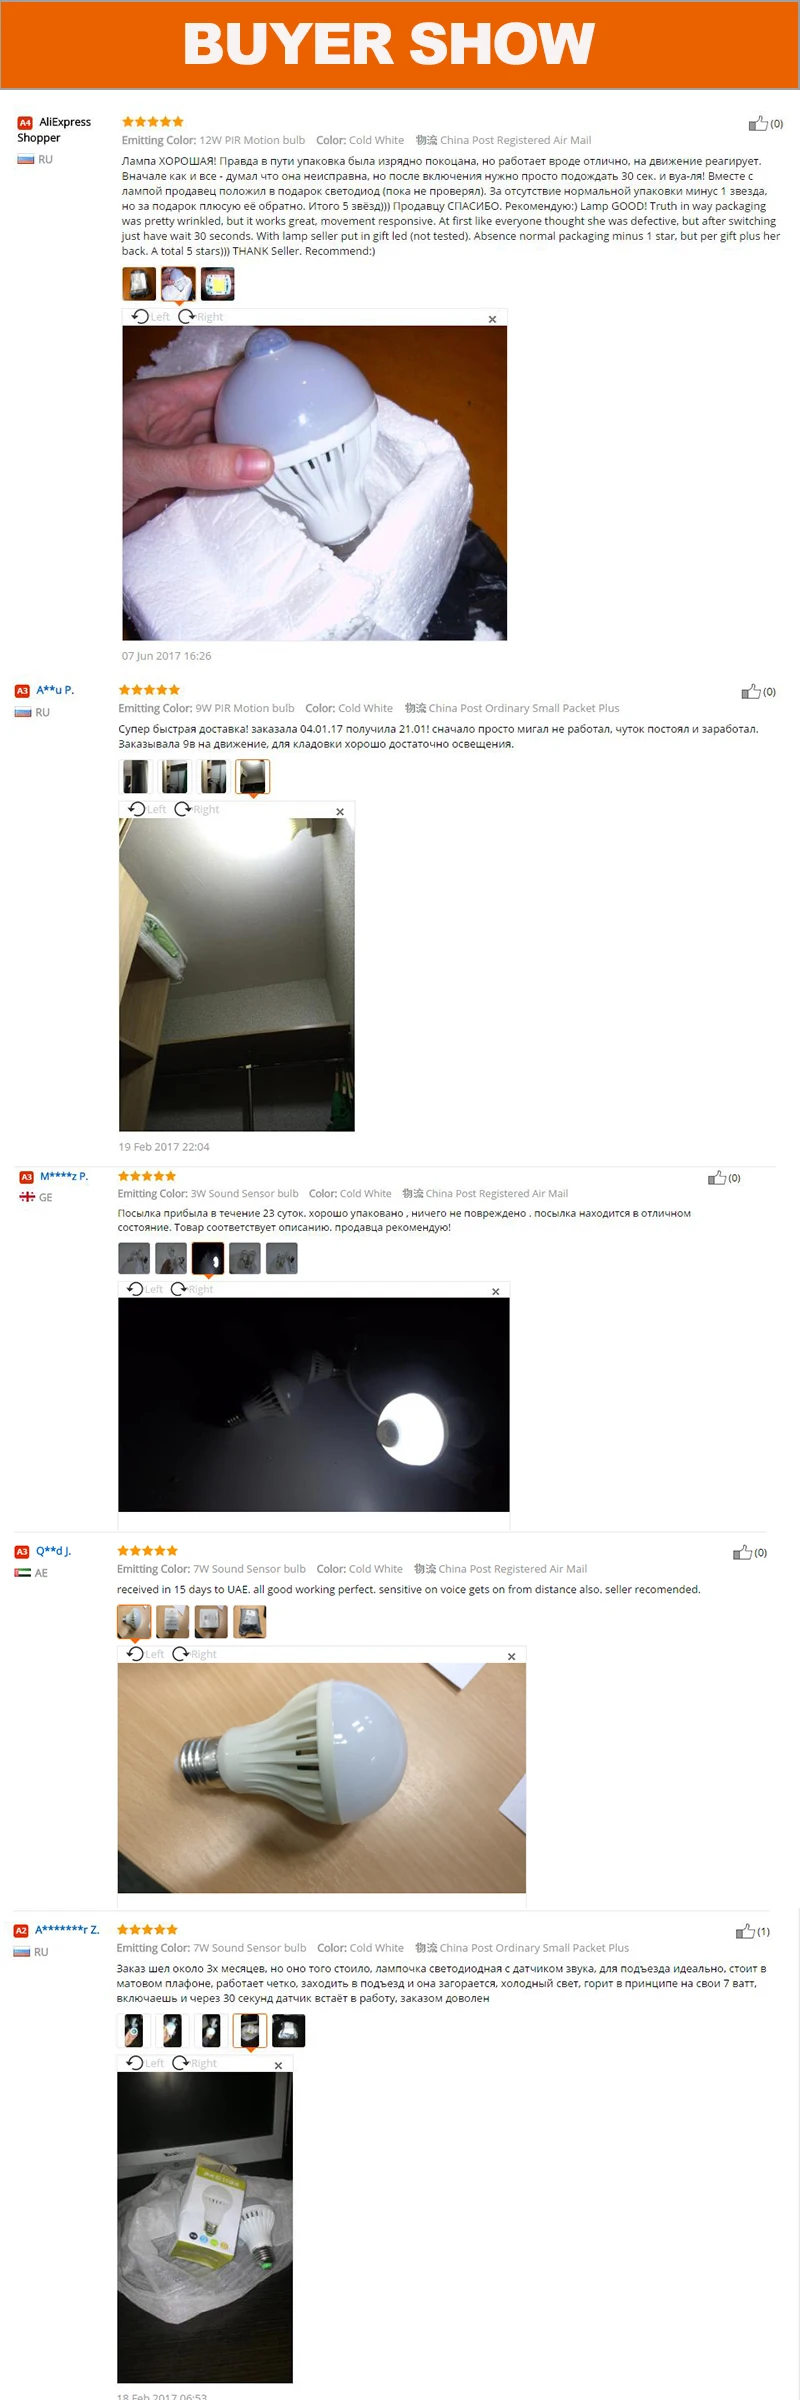Open reviewer name Q**d J.

54,1551
